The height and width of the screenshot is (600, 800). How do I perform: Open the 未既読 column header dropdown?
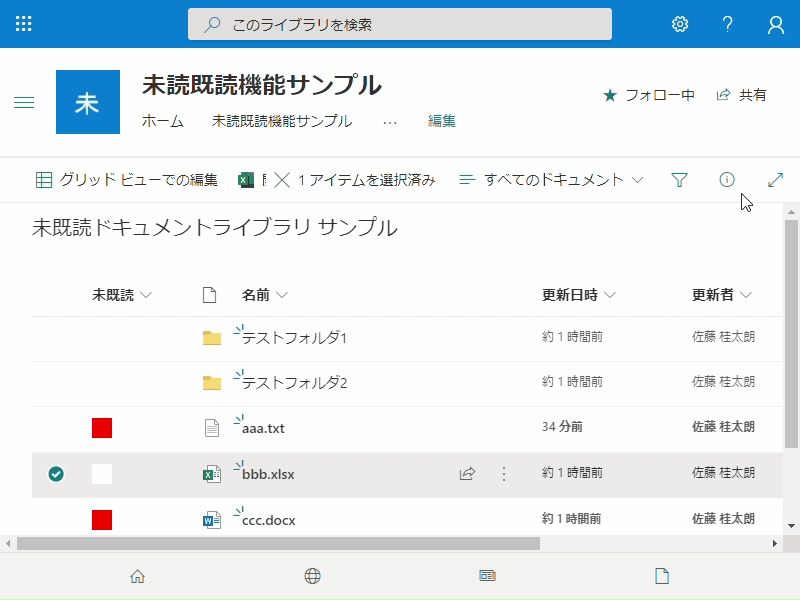122,295
